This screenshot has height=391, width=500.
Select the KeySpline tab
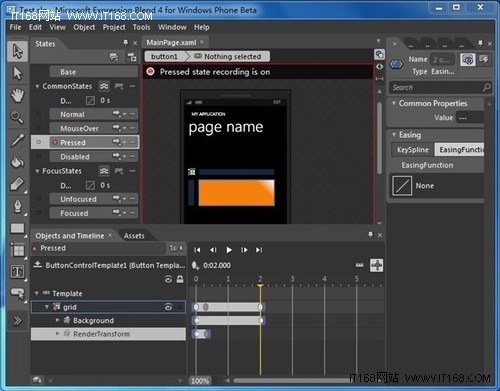413,150
